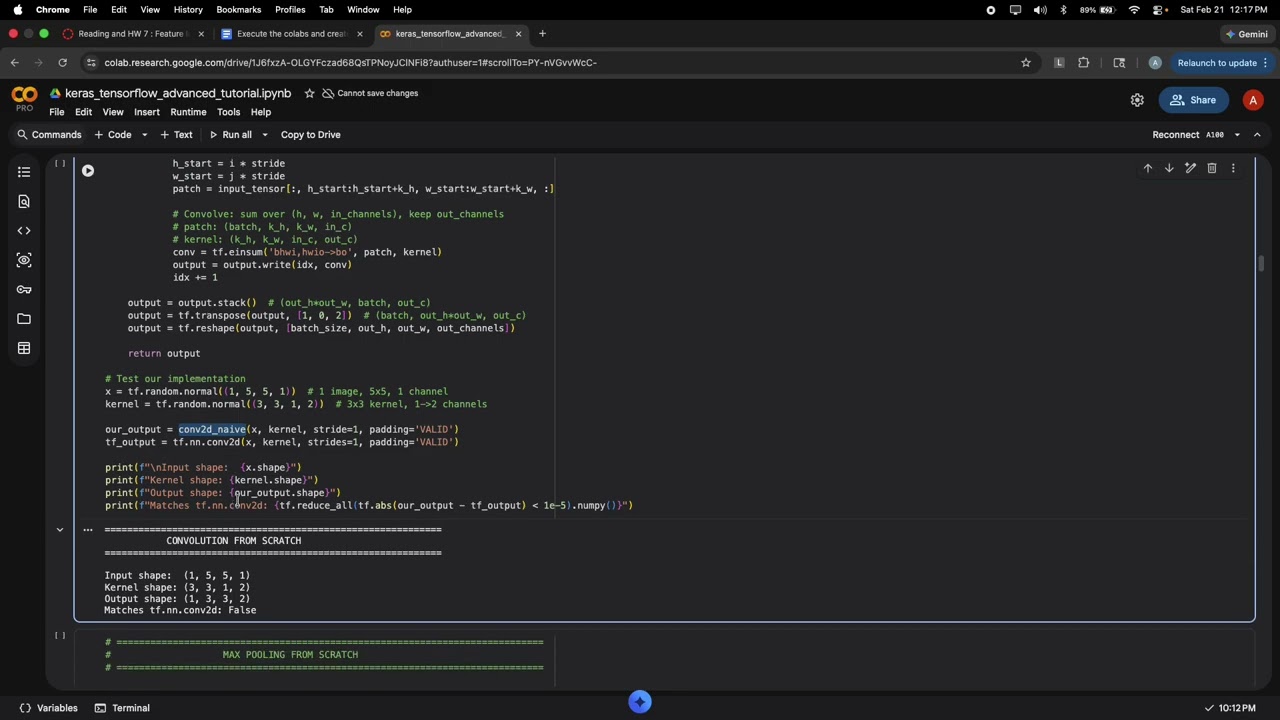This screenshot has width=1280, height=720.
Task: Open the Chrome Bookmarks menu in menu bar
Action: (238, 10)
